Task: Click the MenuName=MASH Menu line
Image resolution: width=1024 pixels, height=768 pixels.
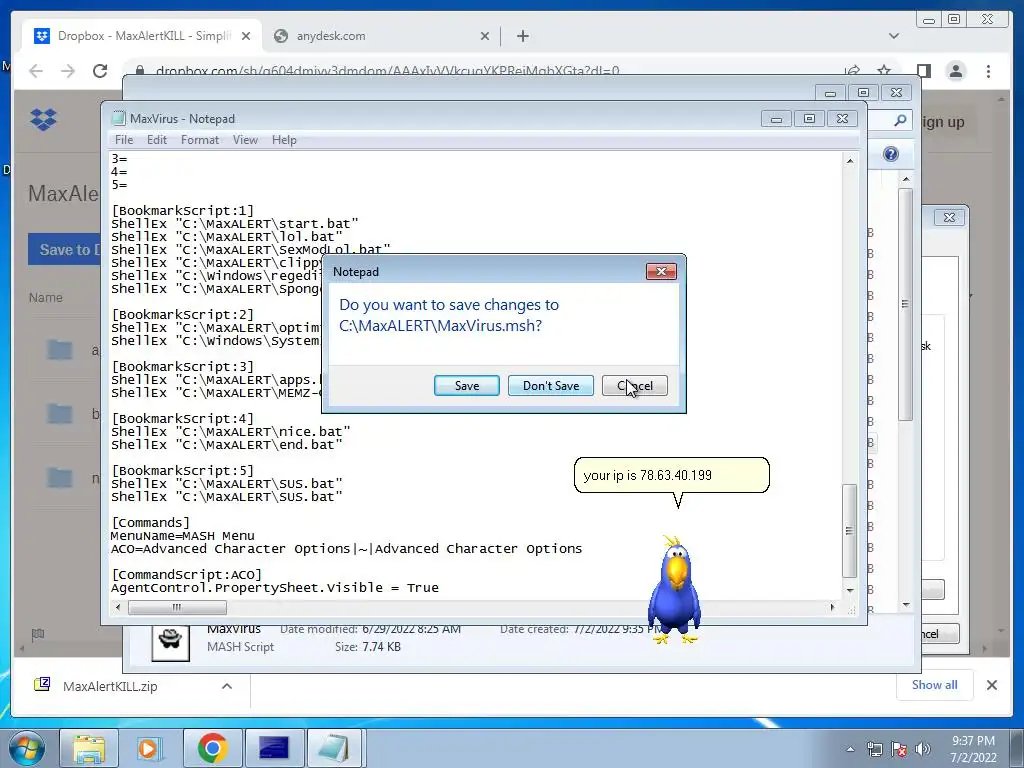Action: click(182, 536)
